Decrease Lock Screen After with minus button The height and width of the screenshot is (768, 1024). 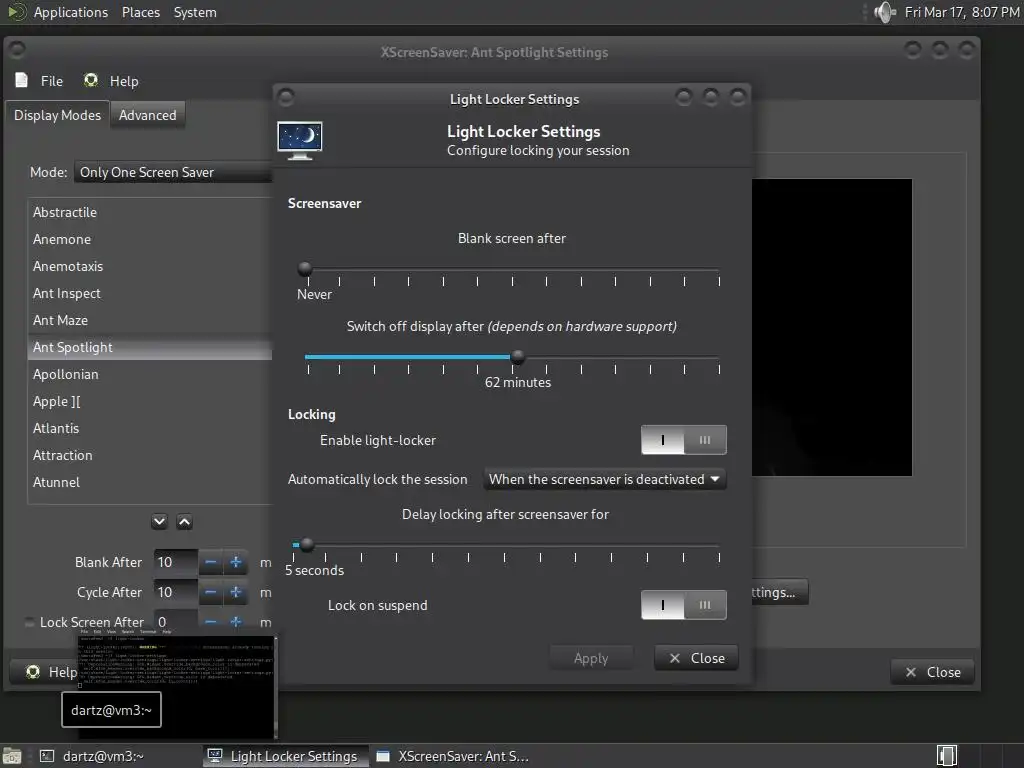coord(210,622)
